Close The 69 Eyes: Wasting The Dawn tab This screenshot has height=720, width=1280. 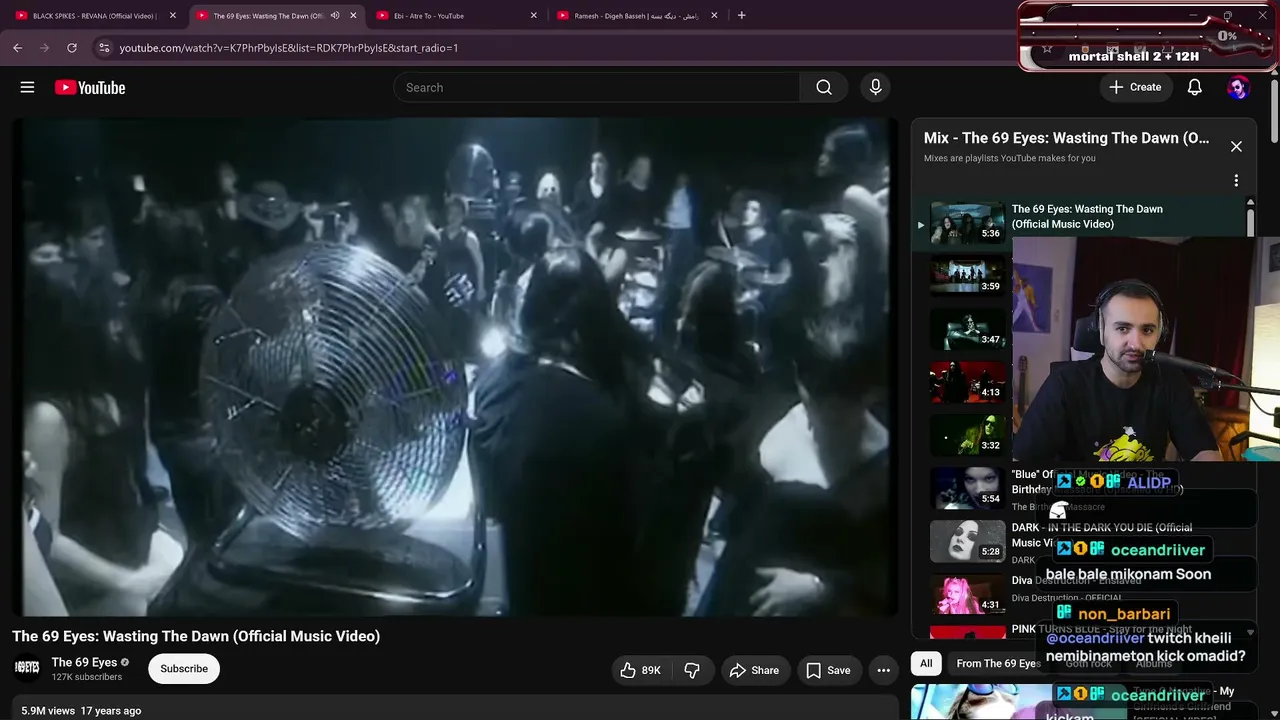353,15
